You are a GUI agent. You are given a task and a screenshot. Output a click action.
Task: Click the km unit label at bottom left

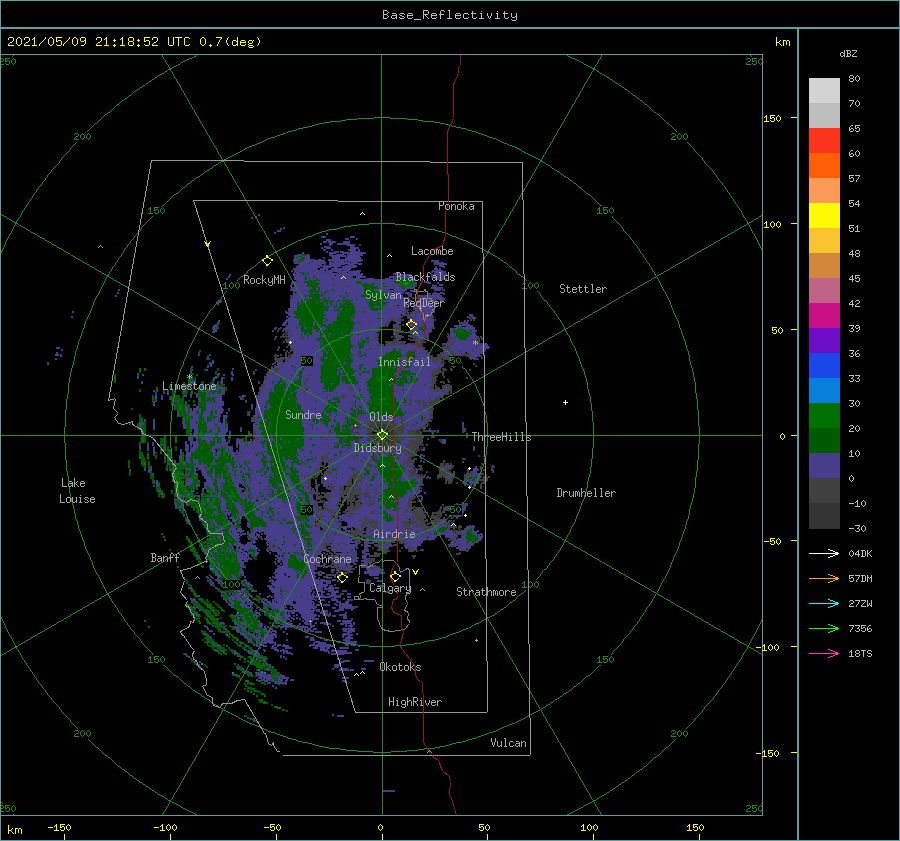click(14, 830)
